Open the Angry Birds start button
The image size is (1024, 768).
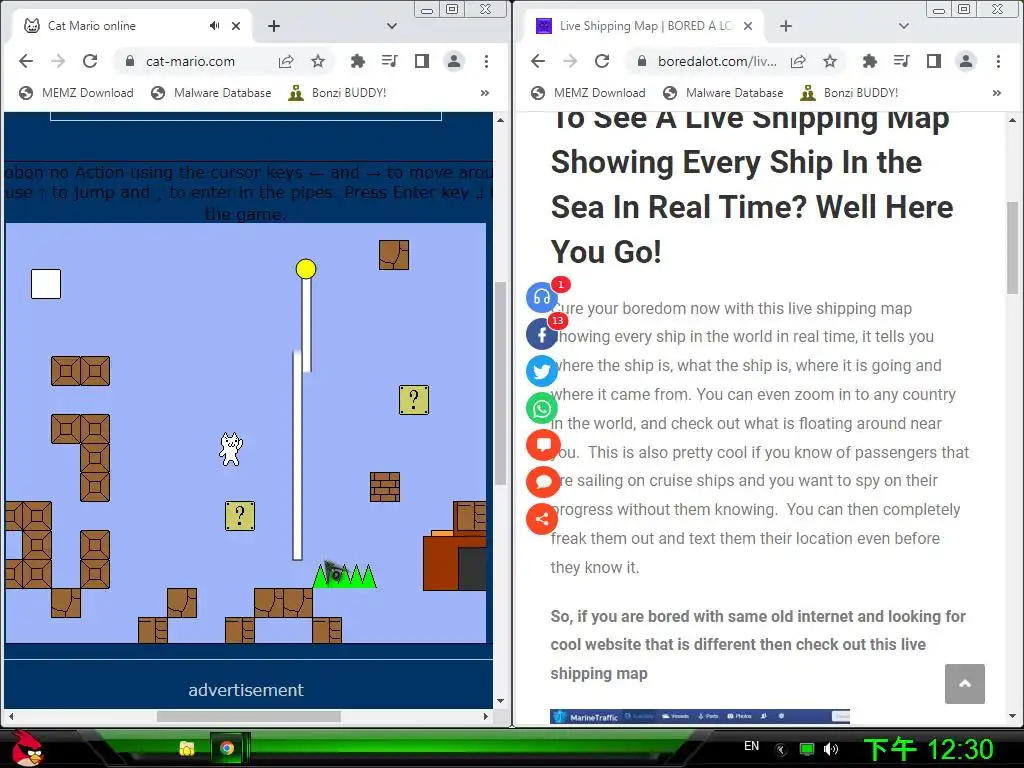(x=26, y=748)
